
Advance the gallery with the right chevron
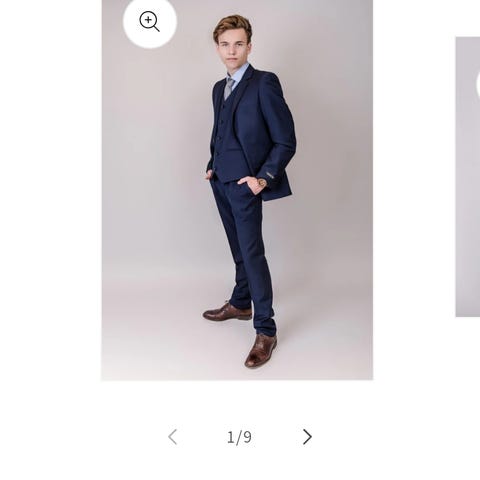[307, 437]
